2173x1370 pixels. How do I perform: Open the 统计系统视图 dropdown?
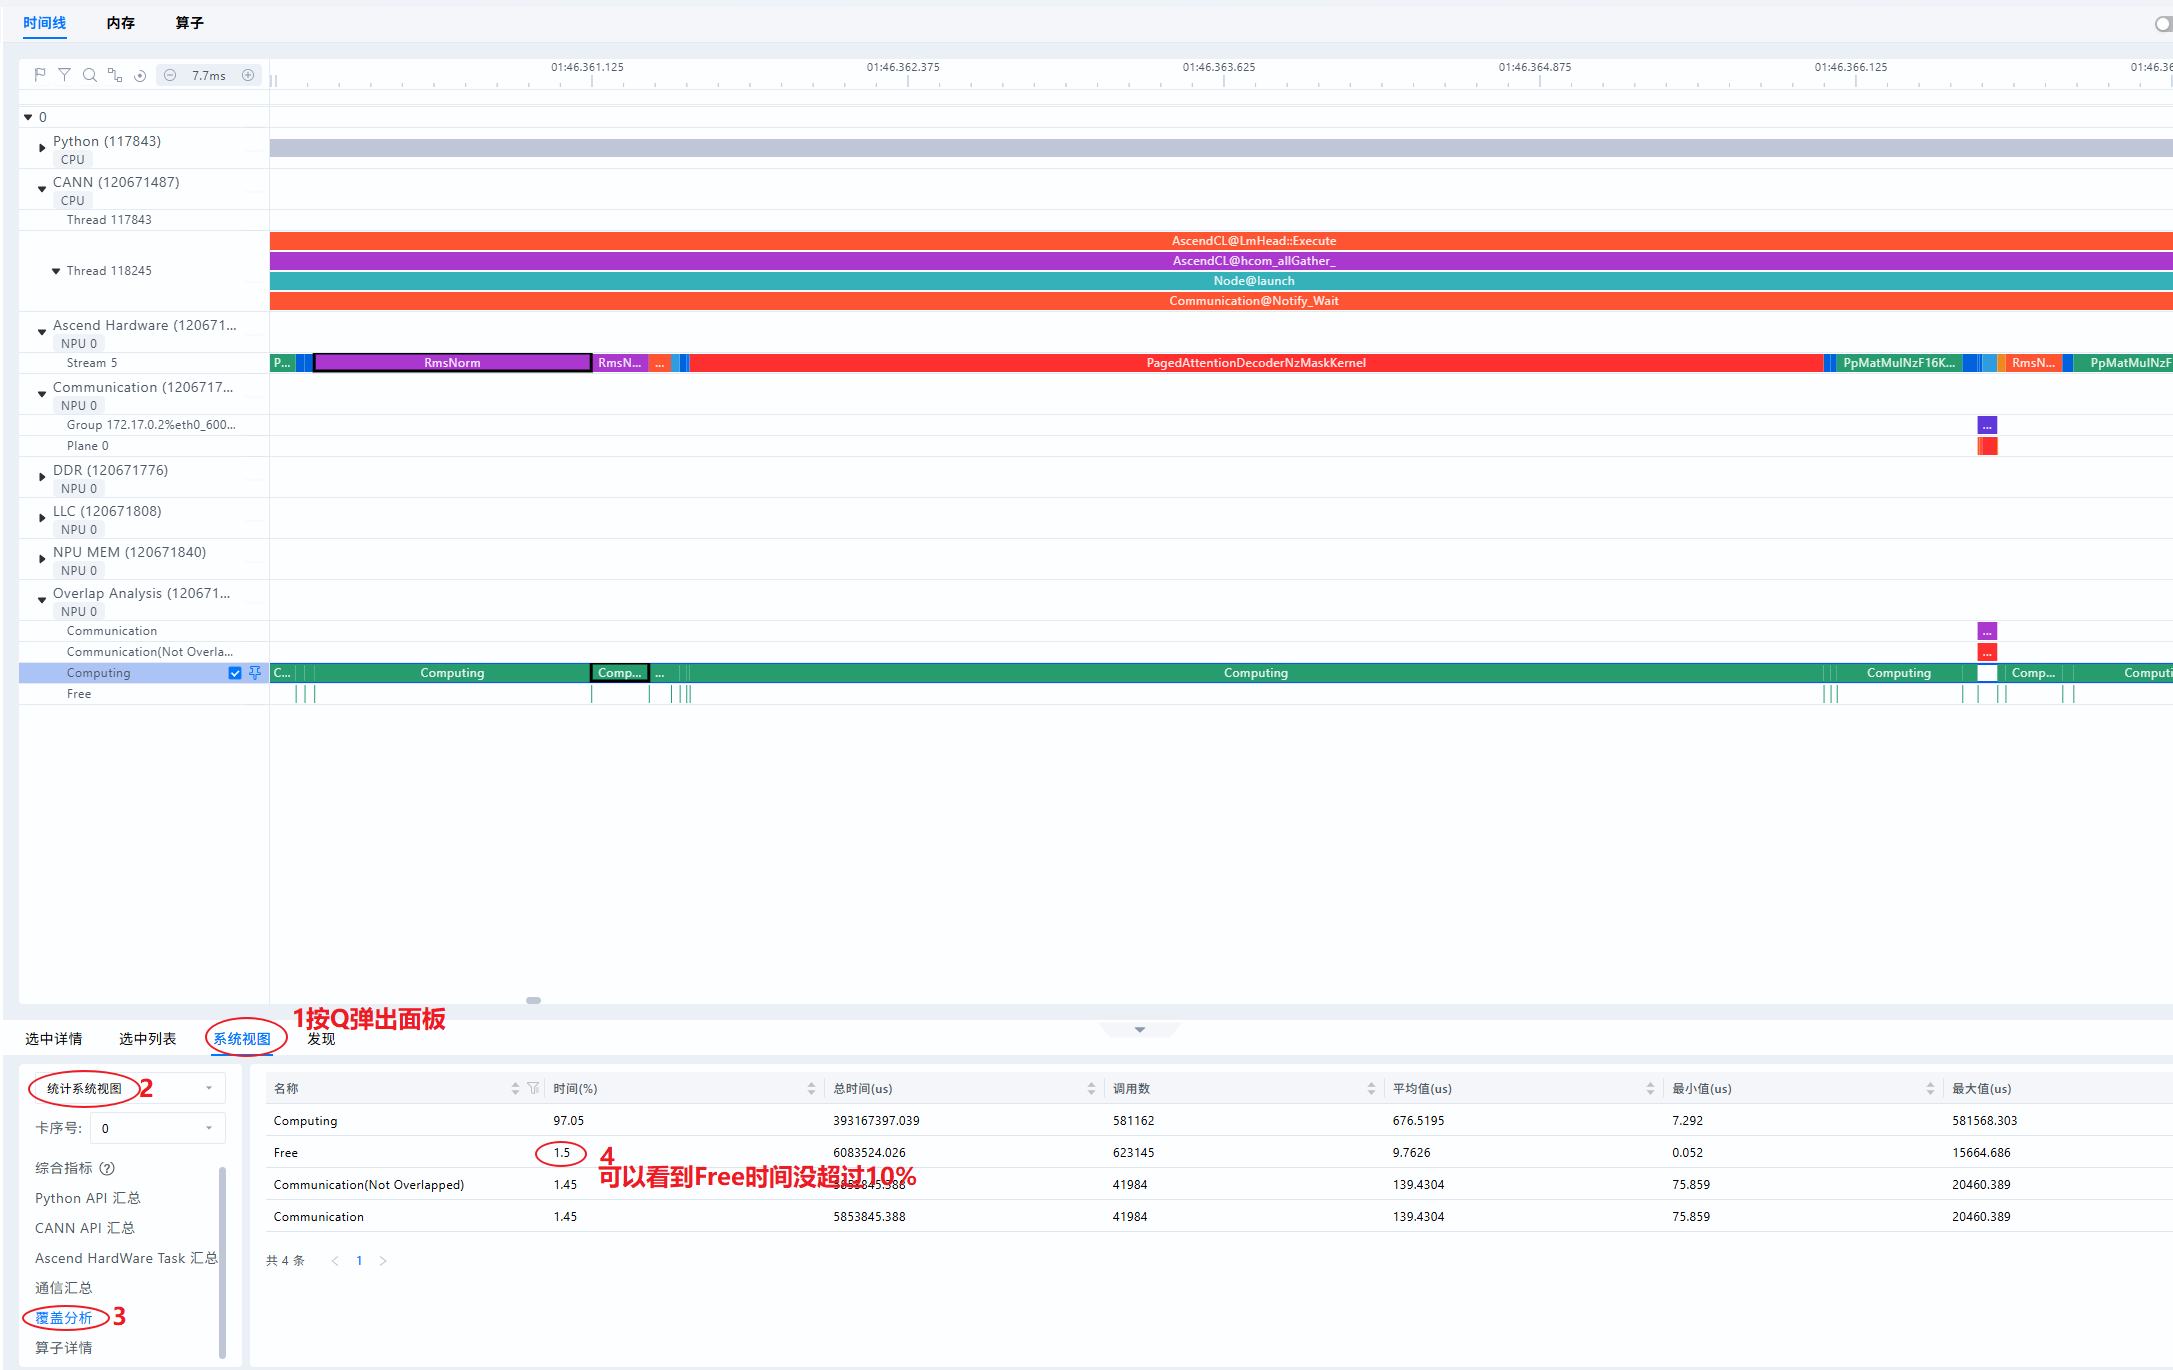coord(128,1088)
